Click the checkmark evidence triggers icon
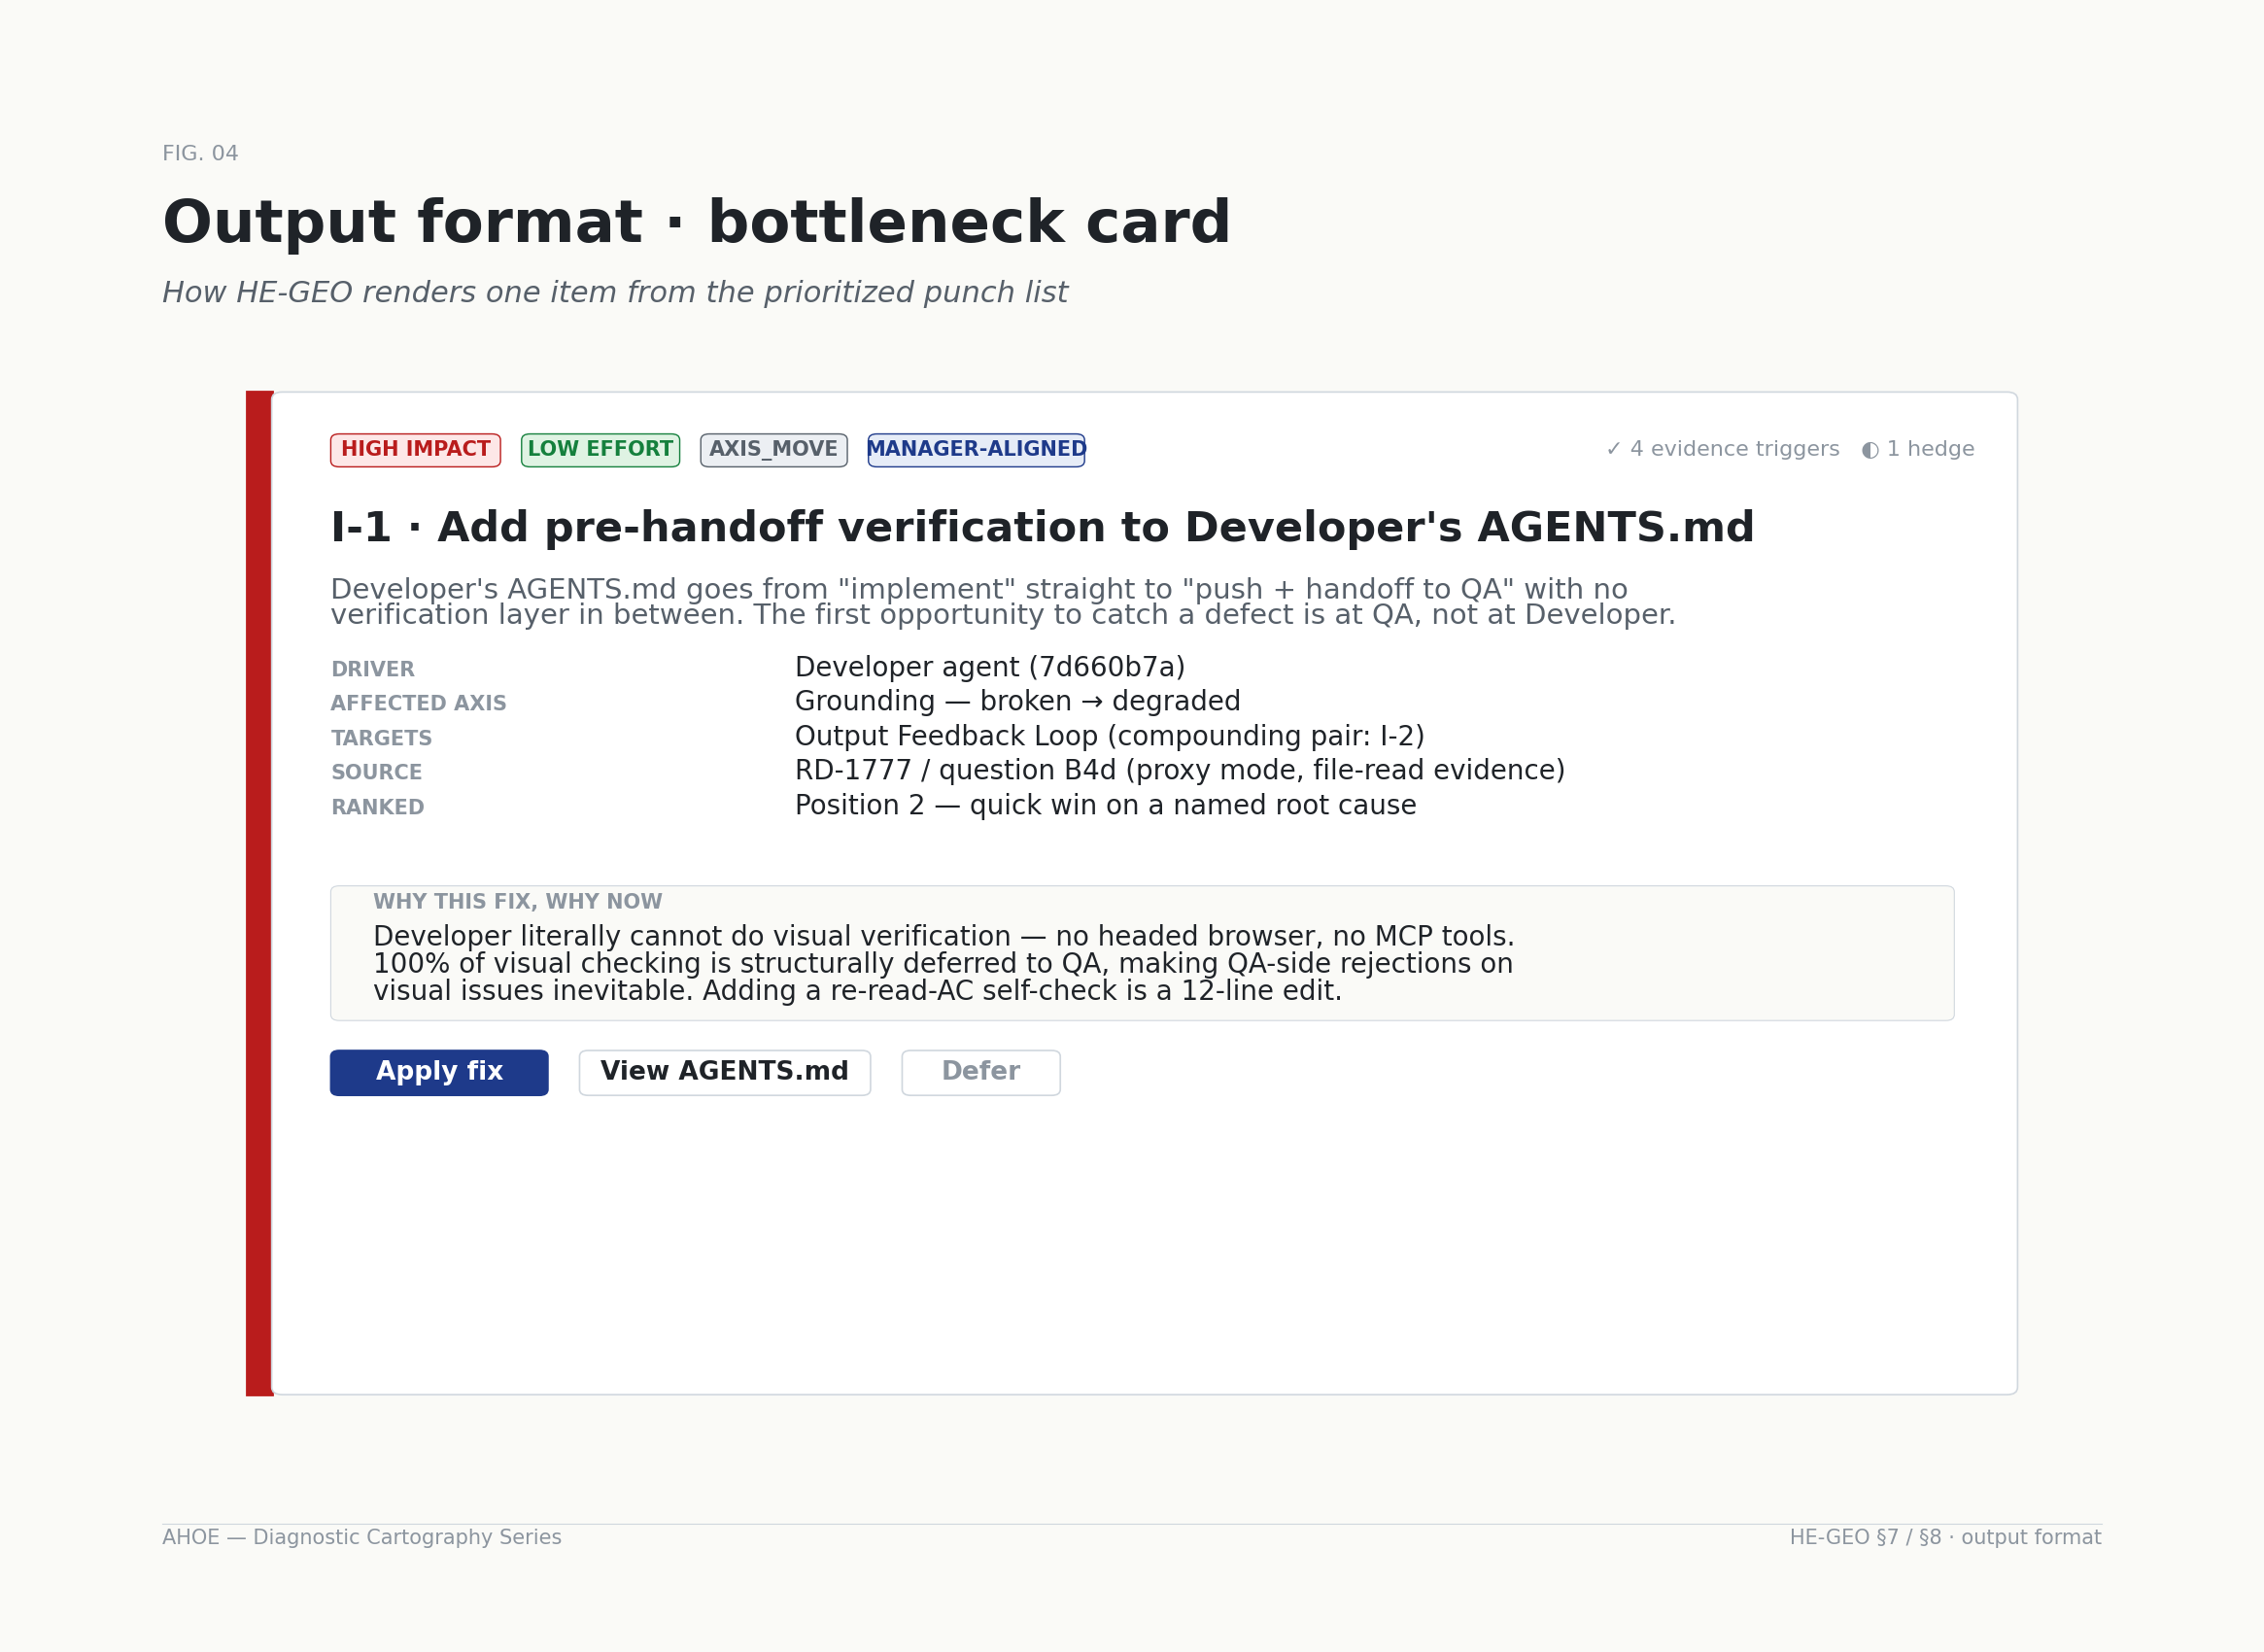 point(1613,450)
